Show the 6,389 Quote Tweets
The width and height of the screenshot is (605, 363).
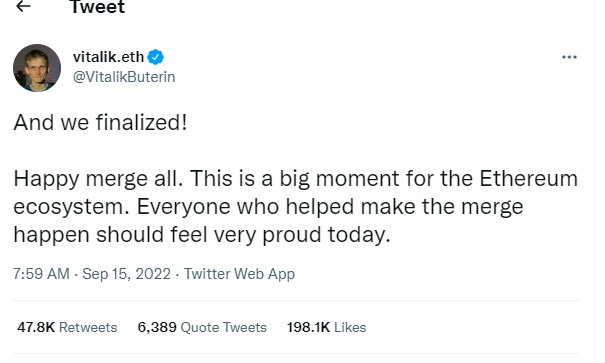[202, 327]
